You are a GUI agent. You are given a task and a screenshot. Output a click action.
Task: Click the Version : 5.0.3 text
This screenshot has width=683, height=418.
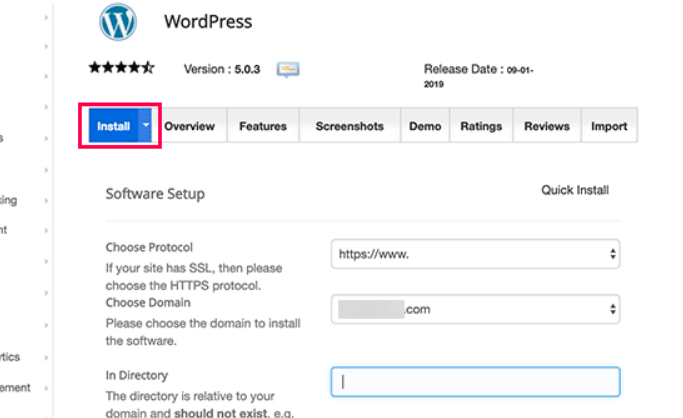point(222,69)
